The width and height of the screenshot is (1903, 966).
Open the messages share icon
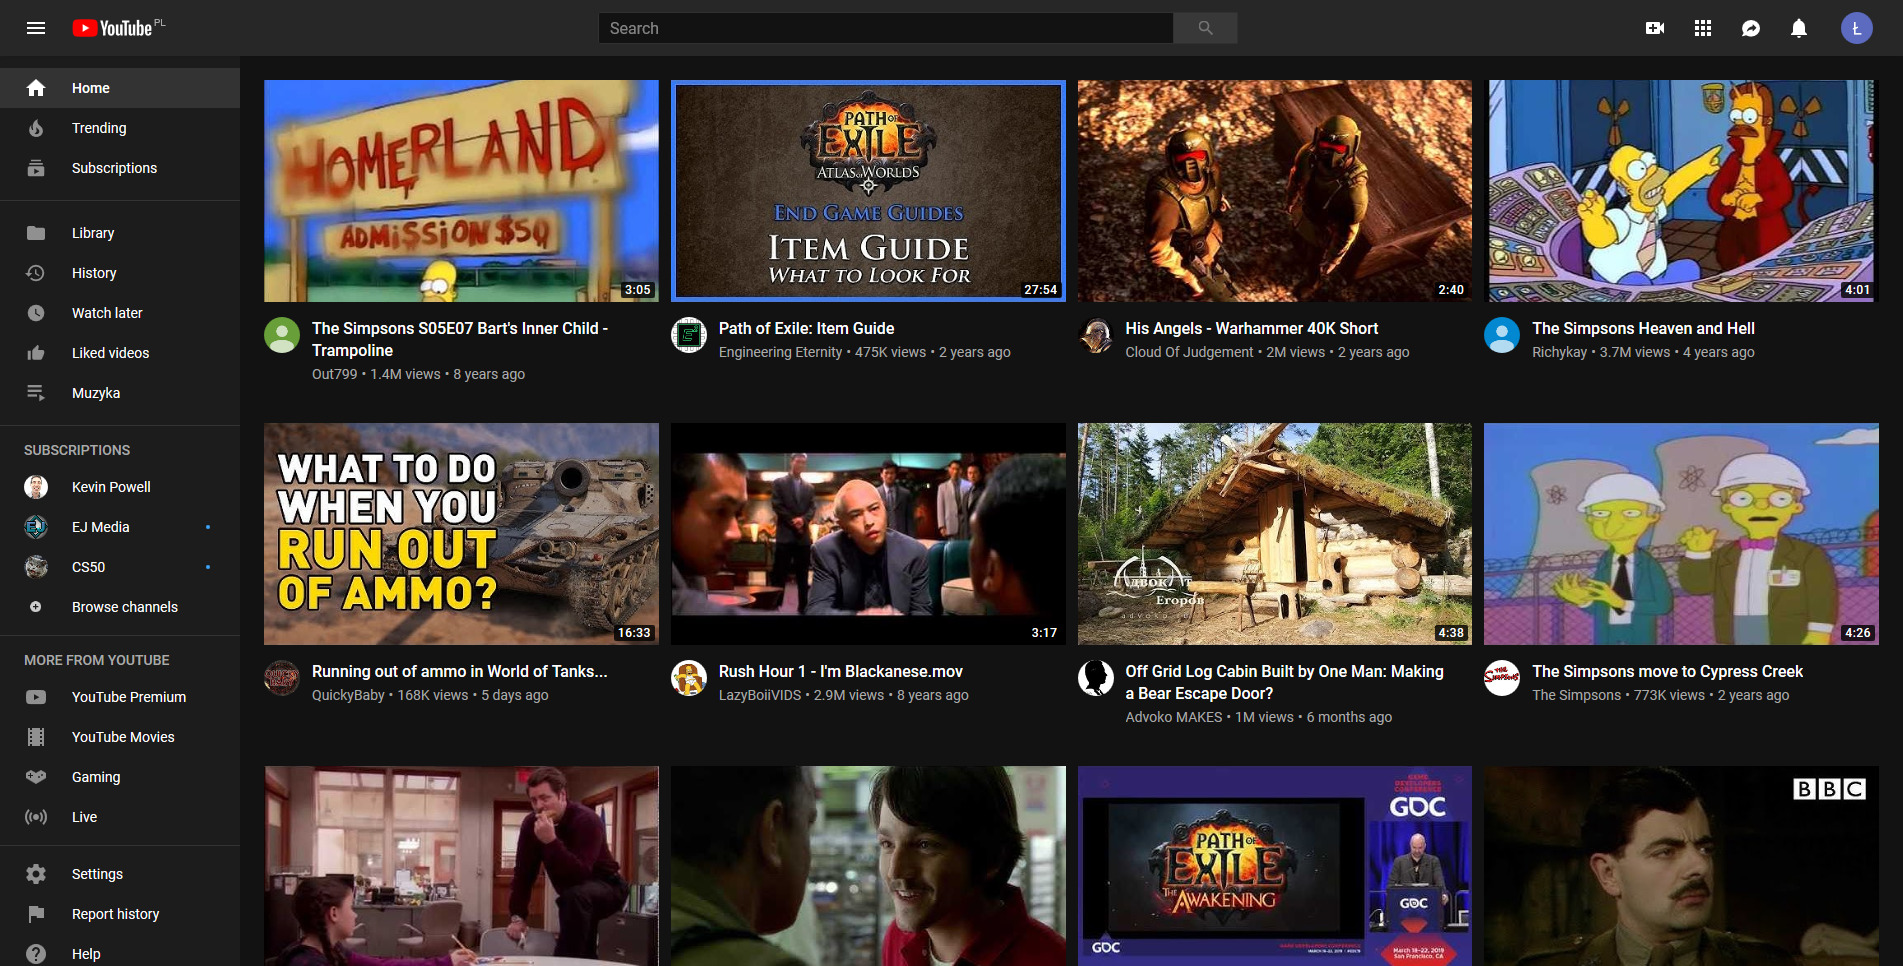1751,28
